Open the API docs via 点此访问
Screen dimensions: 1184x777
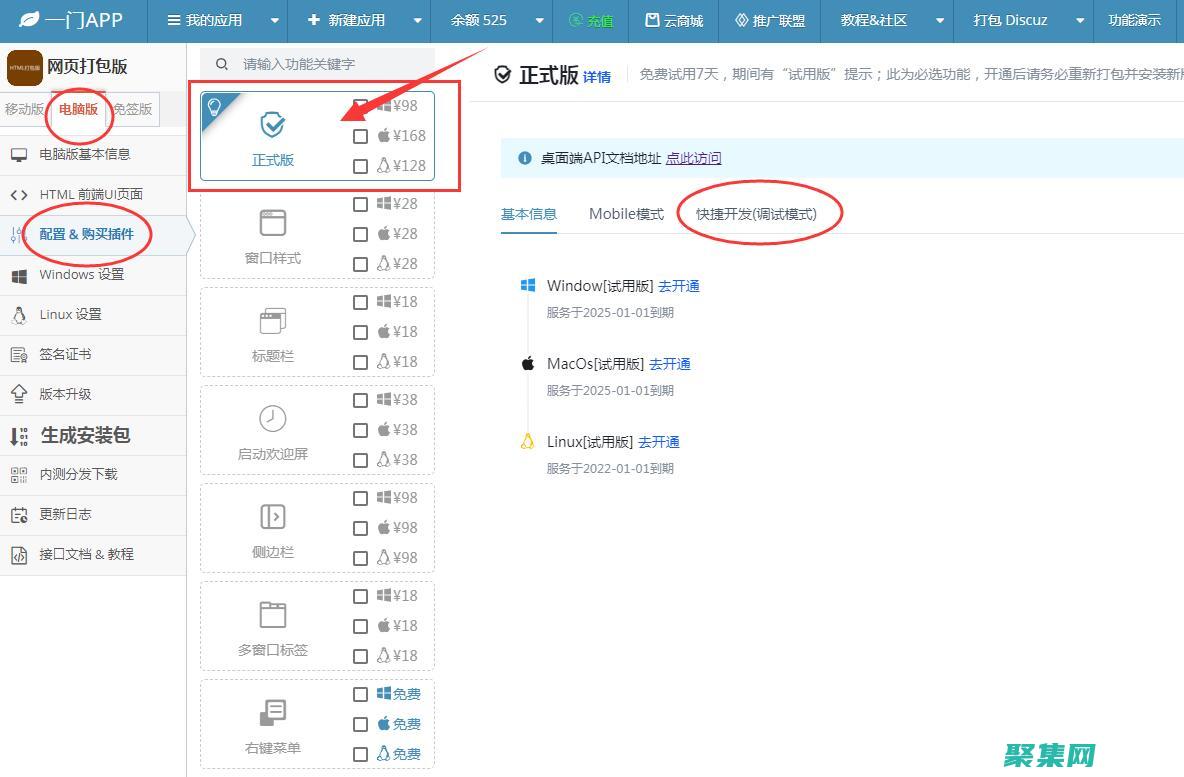coord(694,158)
